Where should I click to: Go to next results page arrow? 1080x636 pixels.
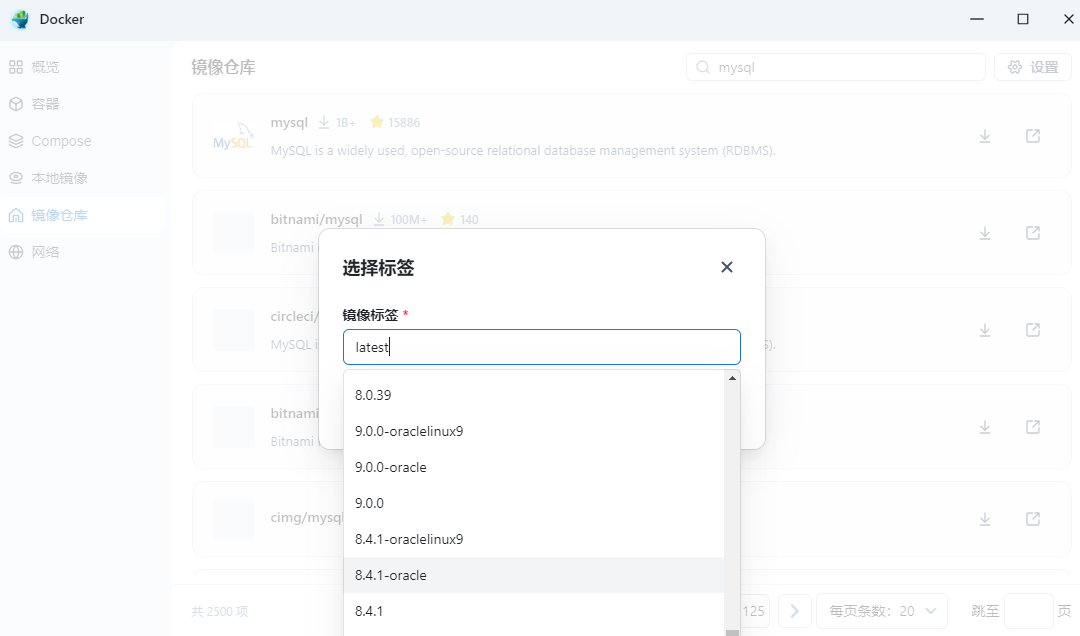[x=794, y=611]
